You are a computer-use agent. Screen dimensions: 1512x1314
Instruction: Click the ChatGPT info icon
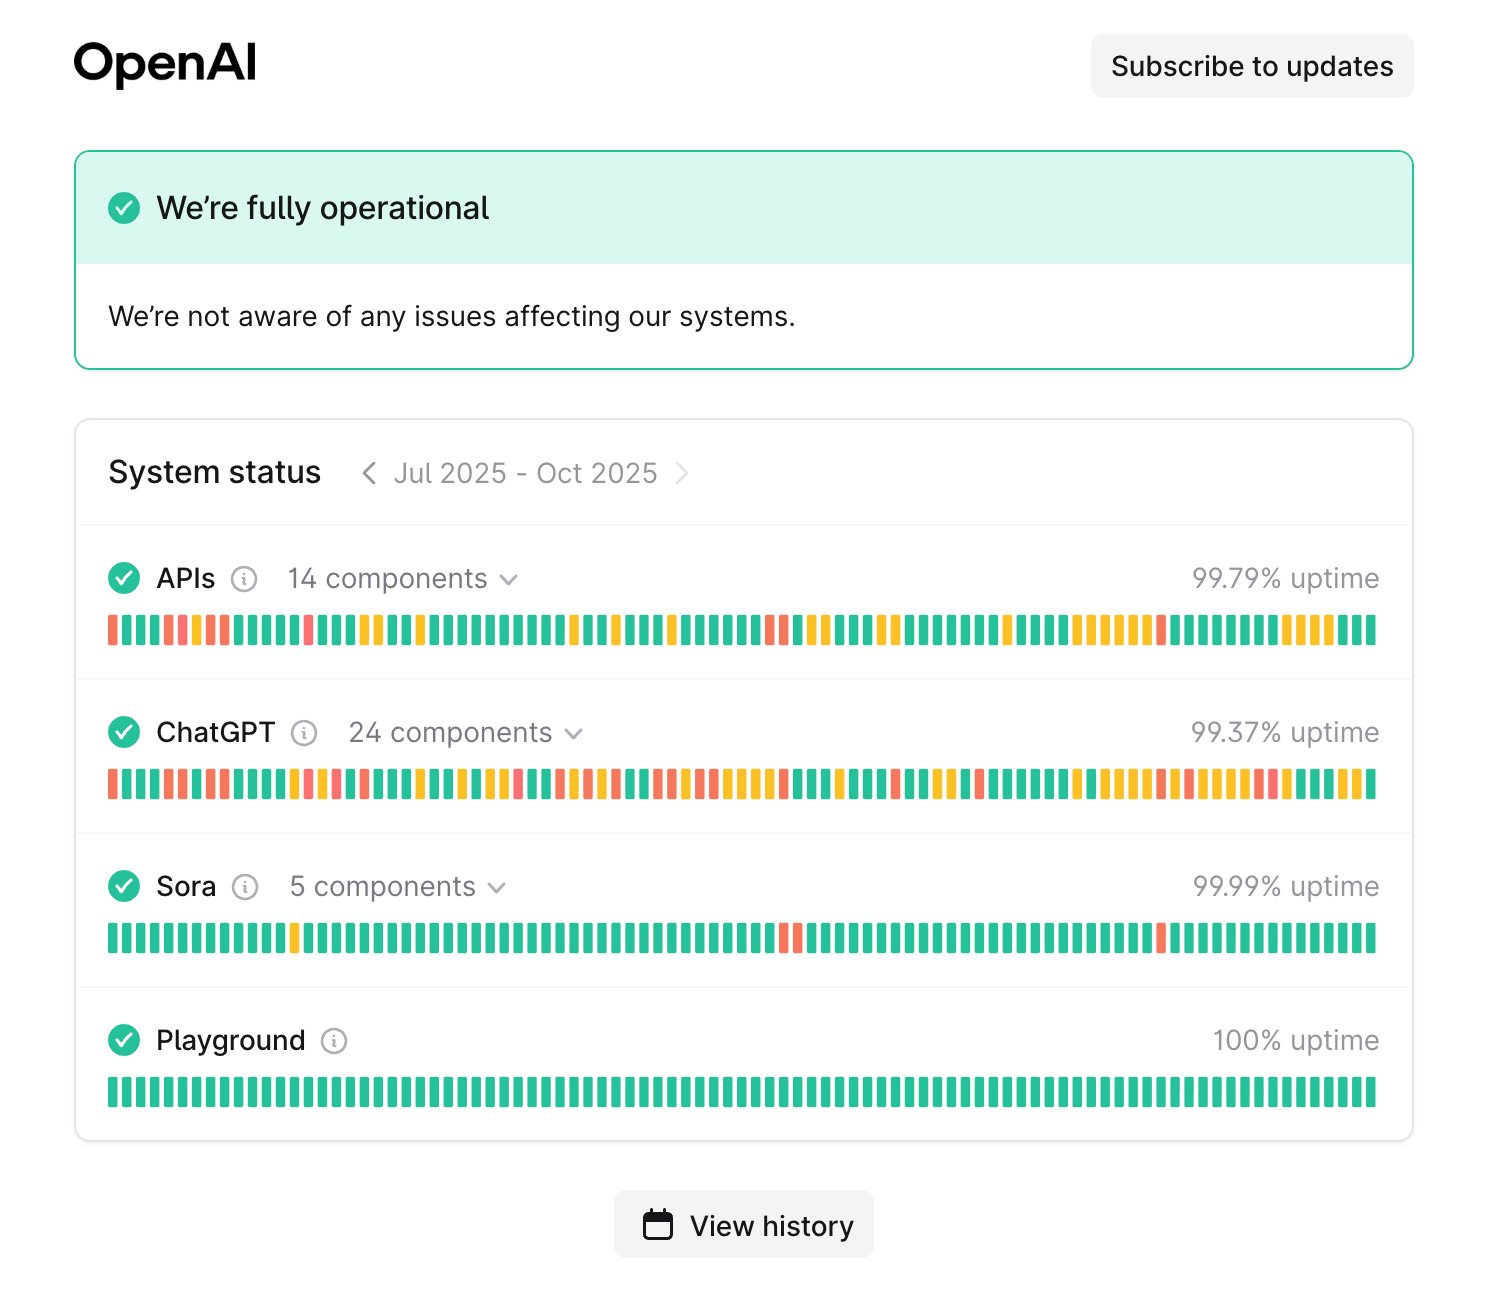coord(304,733)
